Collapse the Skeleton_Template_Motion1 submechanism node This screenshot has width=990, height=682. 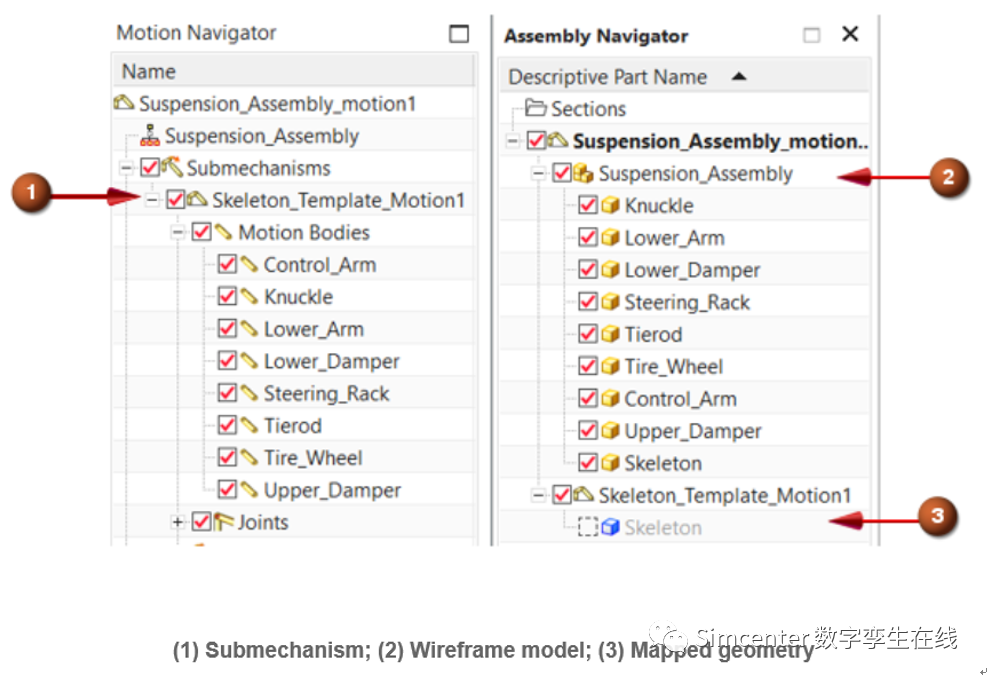pos(152,201)
